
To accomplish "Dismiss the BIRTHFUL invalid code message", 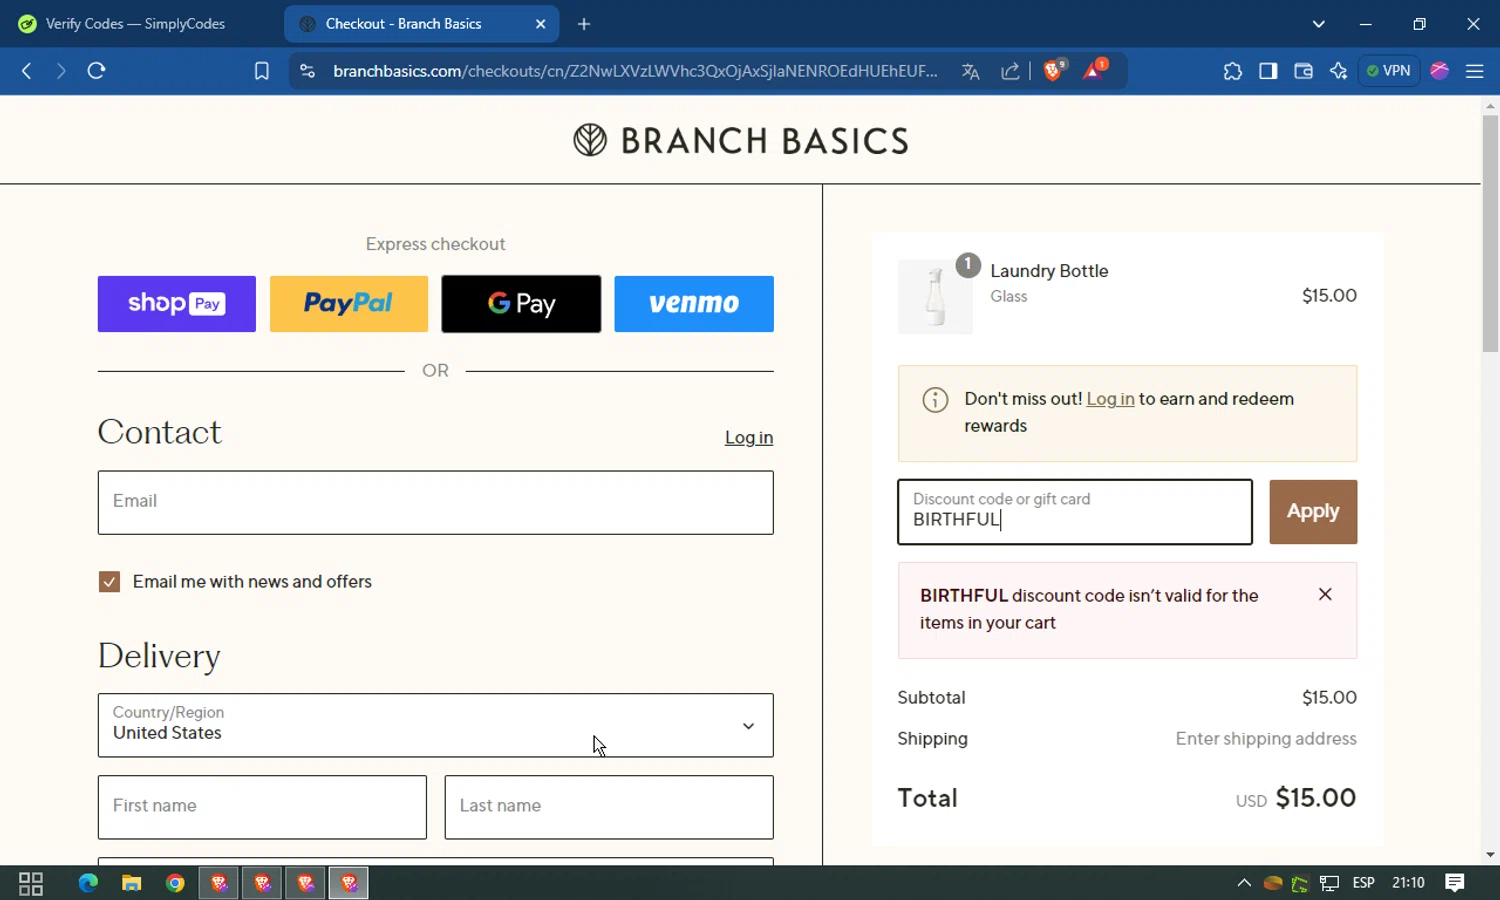I will [1325, 594].
